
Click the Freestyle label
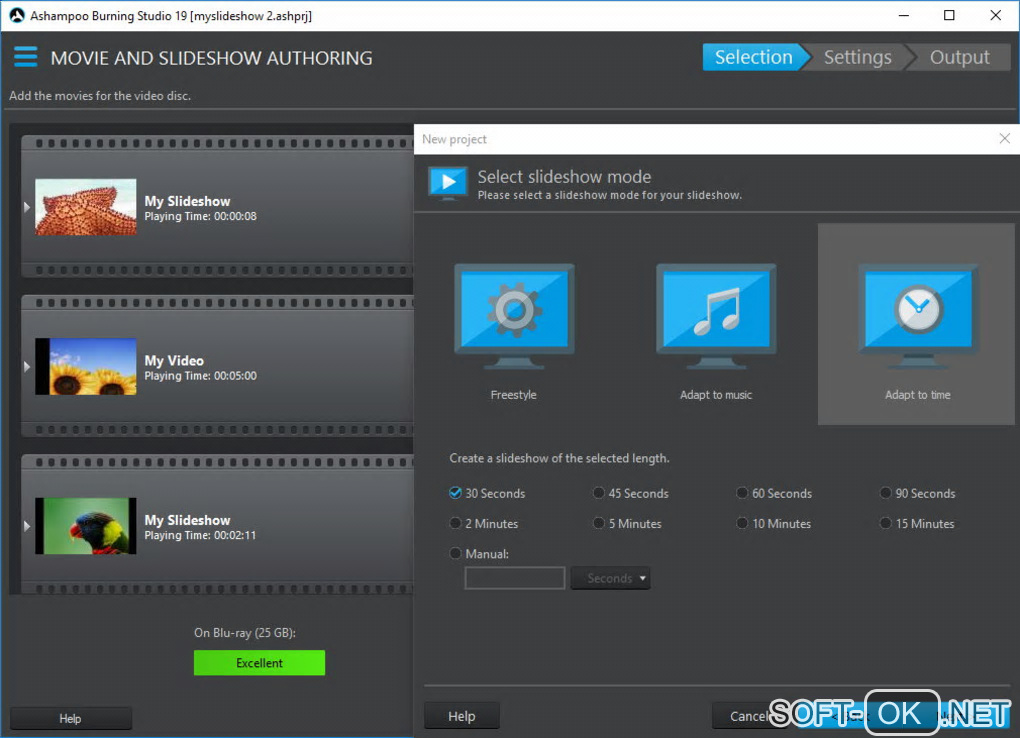513,394
